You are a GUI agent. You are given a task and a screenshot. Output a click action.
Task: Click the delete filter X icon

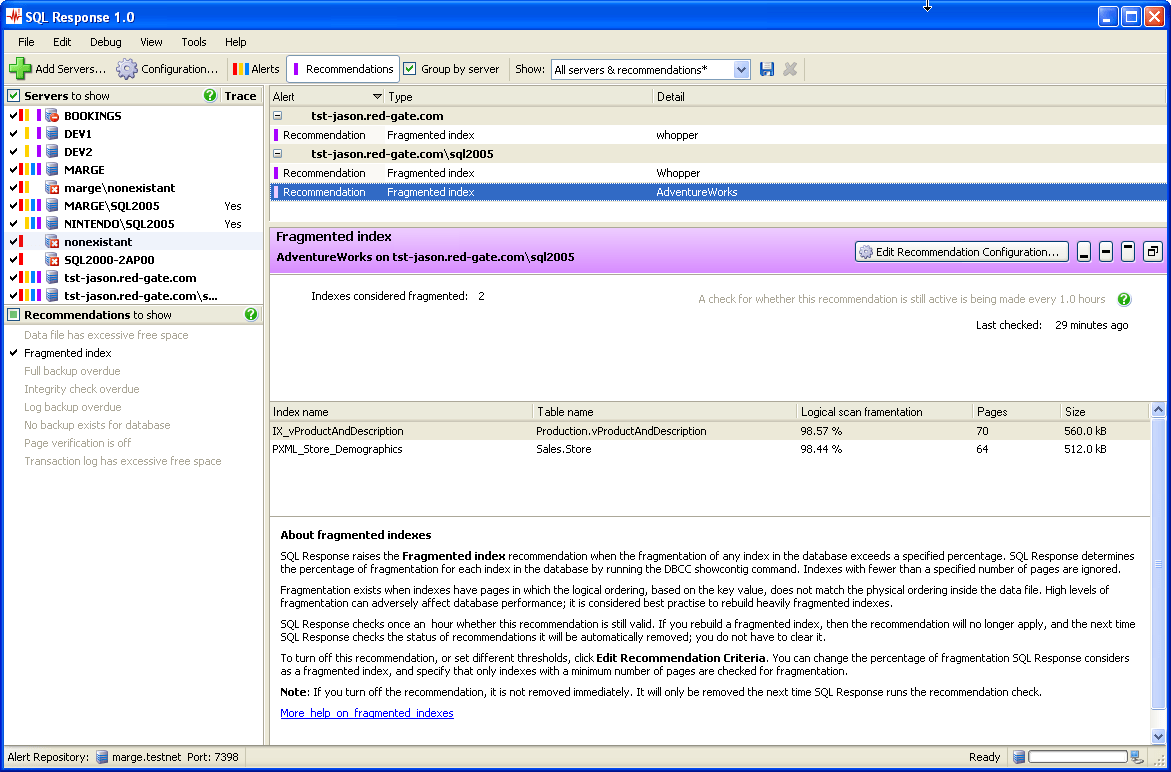(790, 69)
